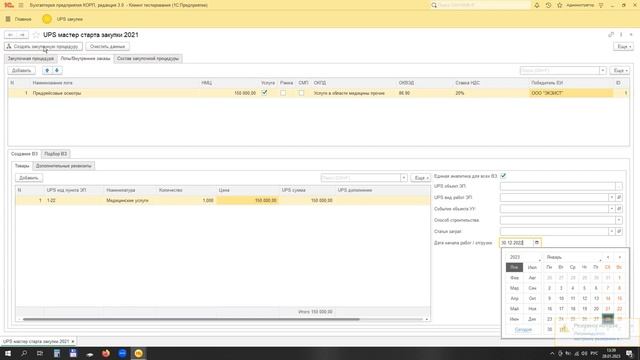This screenshot has height=360, width=640.
Task: Click the calendar icon in date field
Action: [x=537, y=242]
